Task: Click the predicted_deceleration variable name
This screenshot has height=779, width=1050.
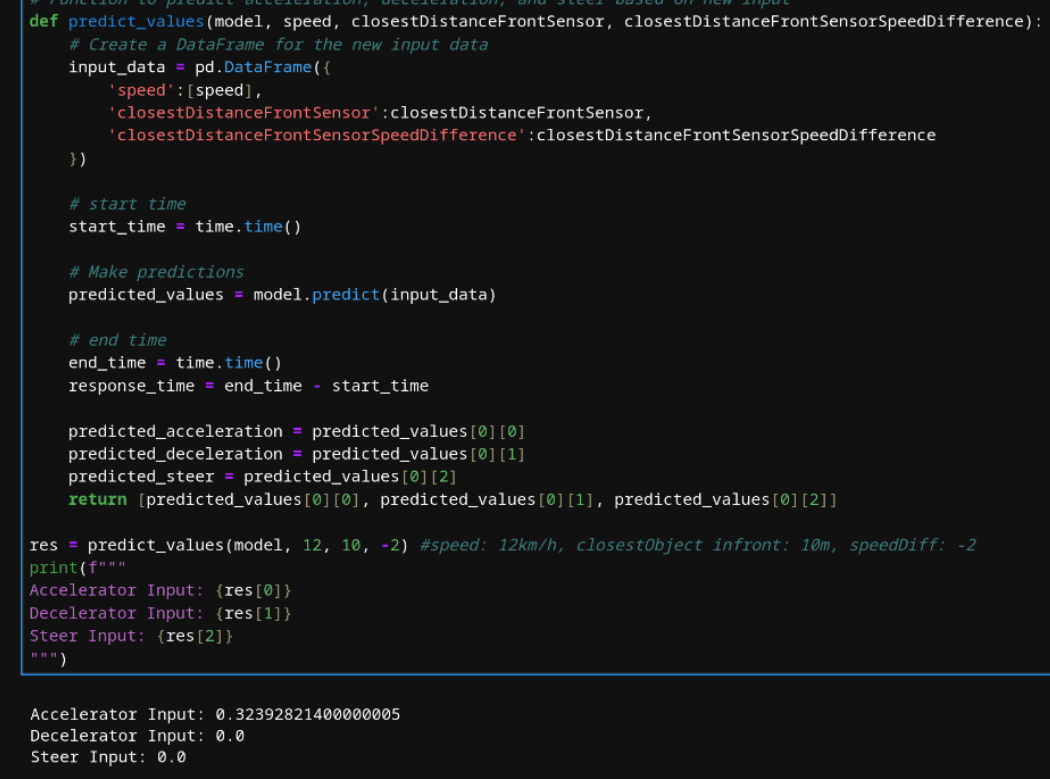Action: tap(175, 454)
